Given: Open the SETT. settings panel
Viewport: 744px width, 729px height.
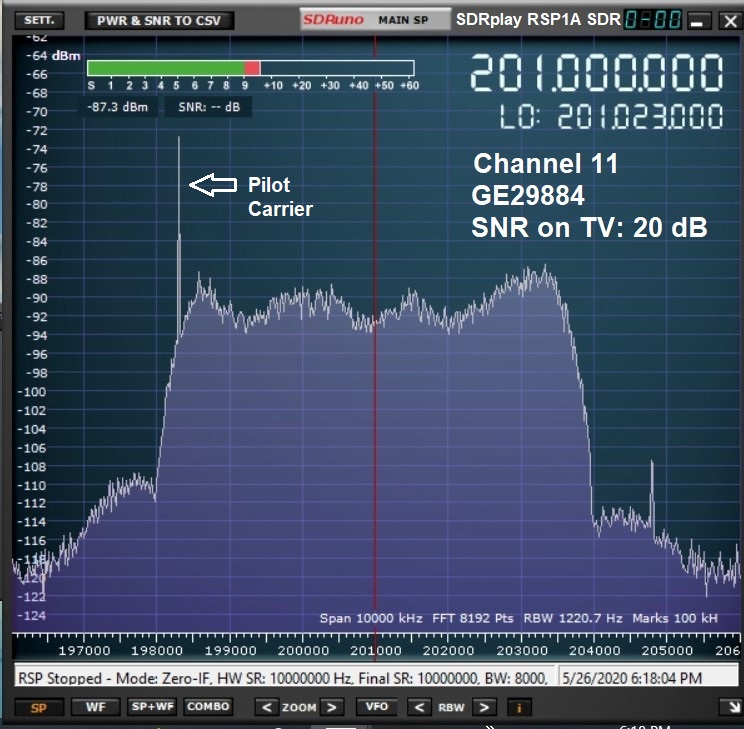Looking at the screenshot, I should coord(40,20).
